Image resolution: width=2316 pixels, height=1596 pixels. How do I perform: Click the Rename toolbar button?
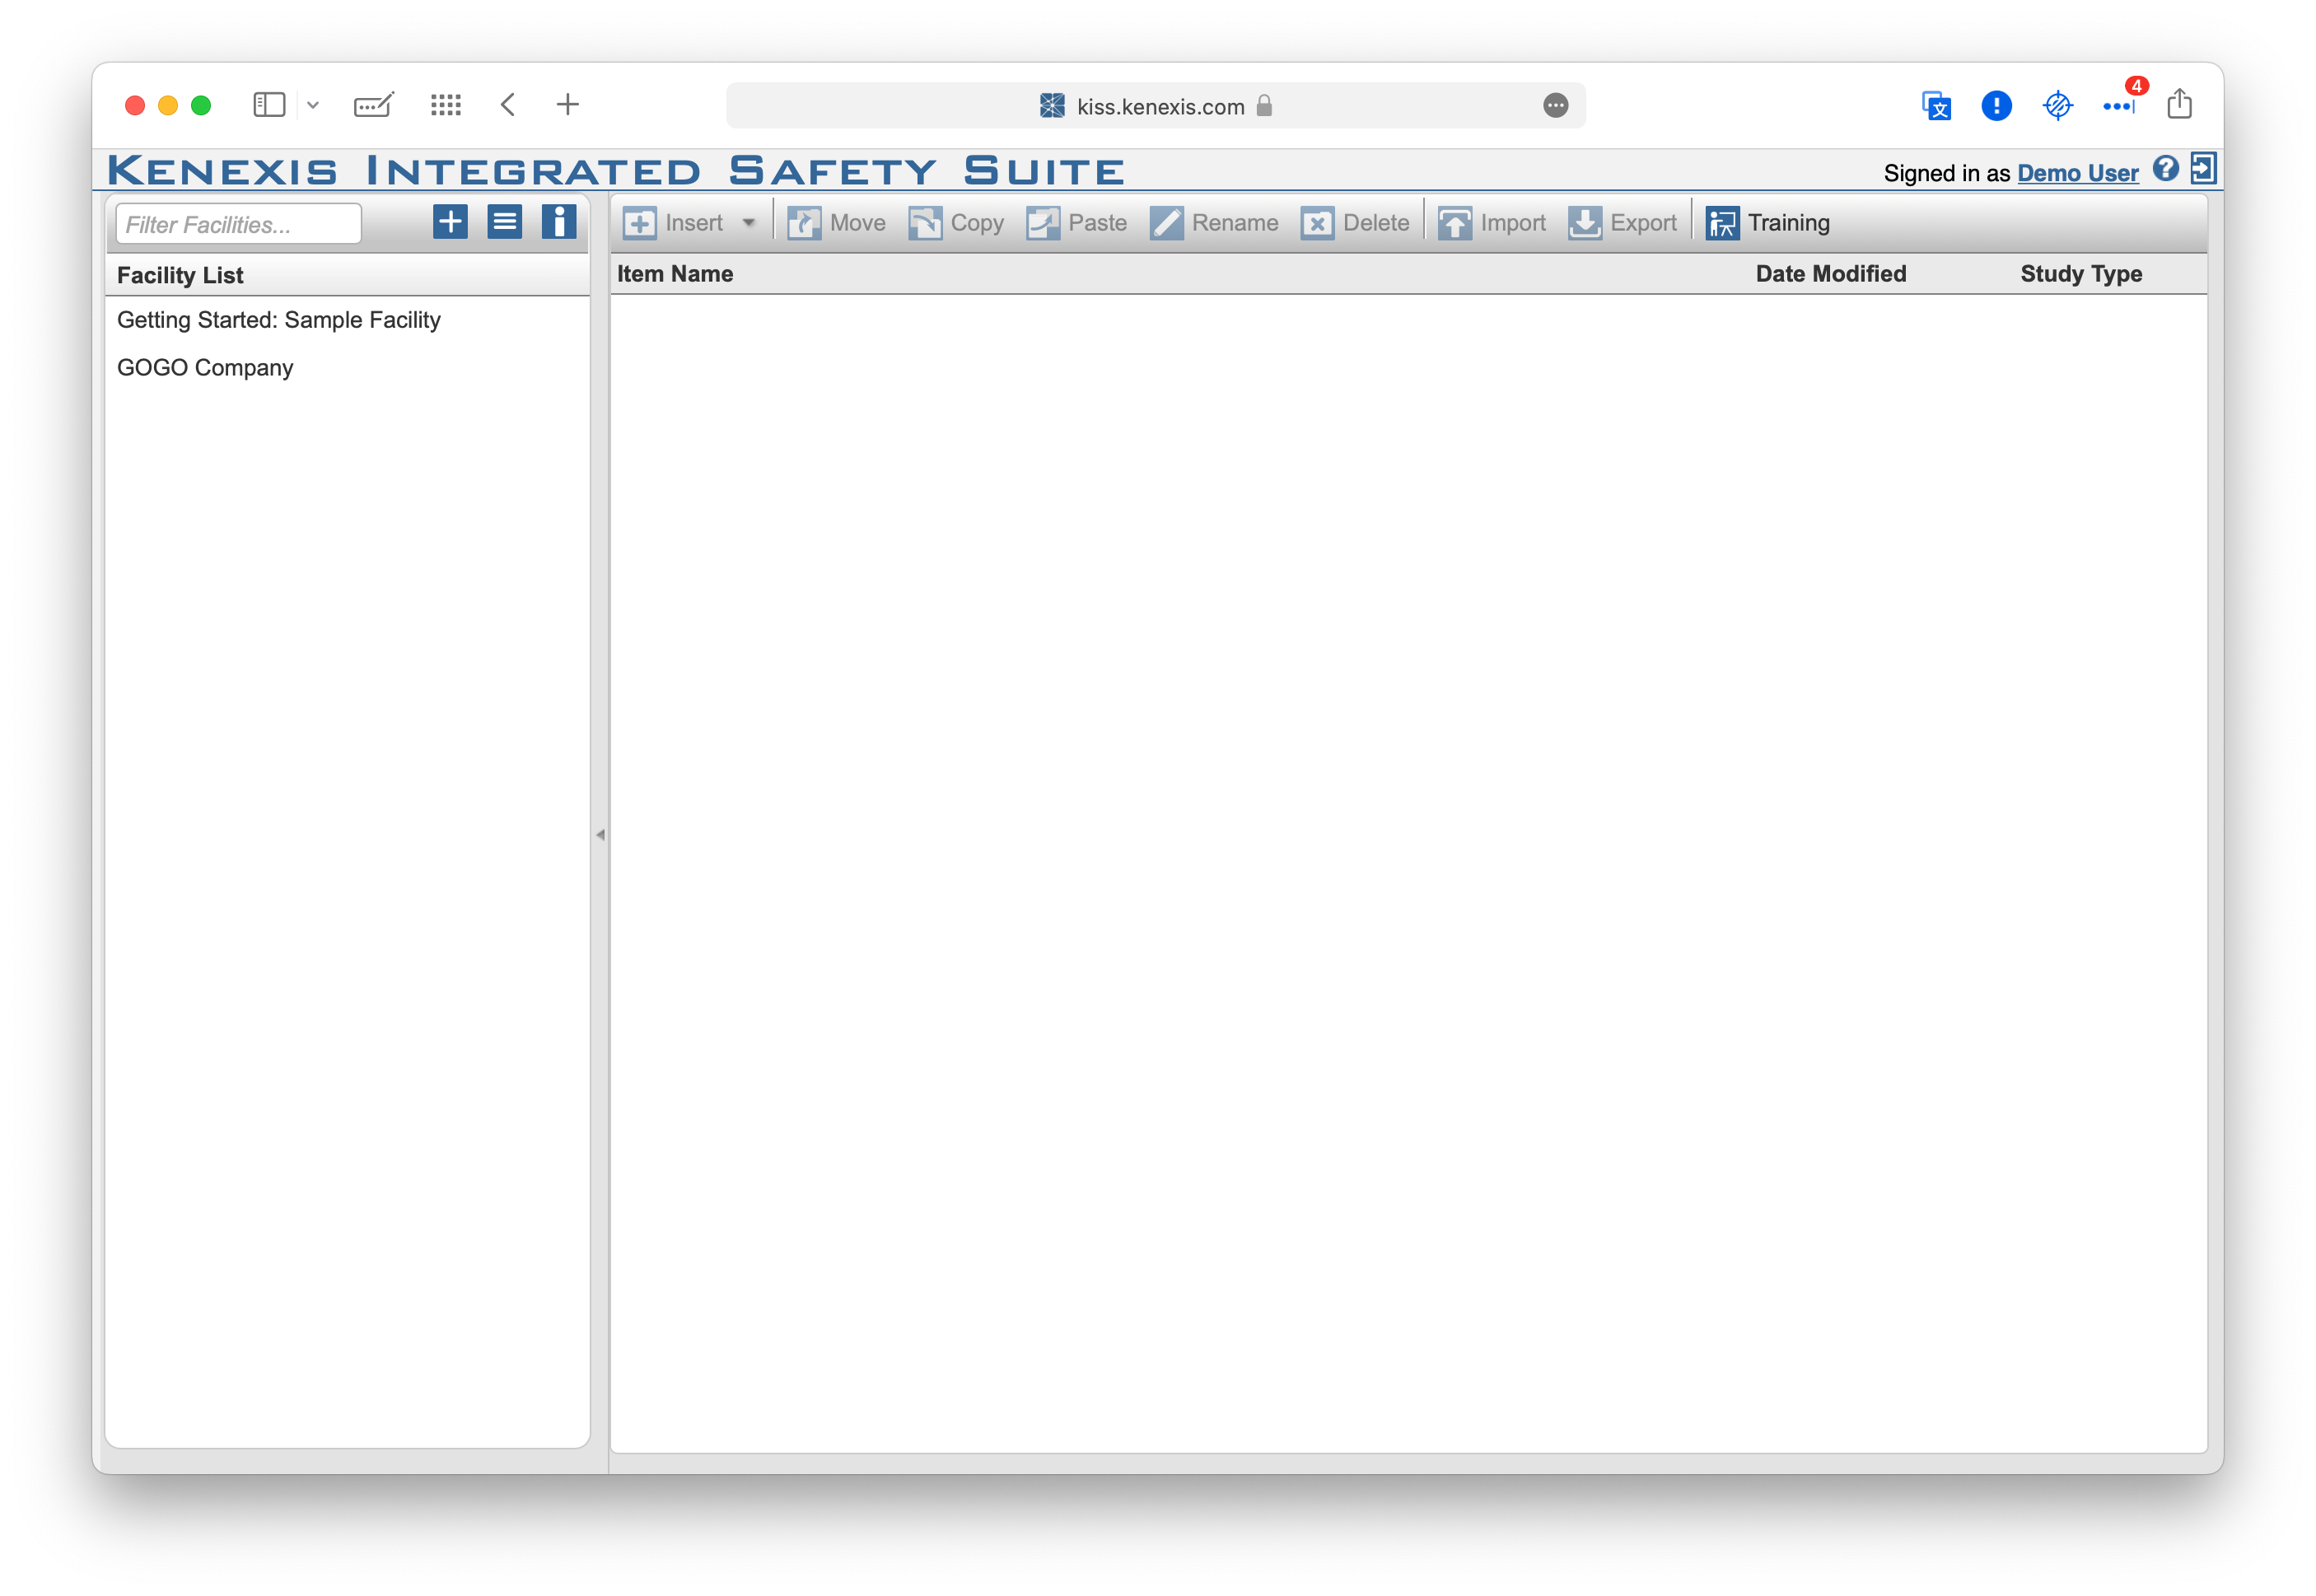[1213, 223]
